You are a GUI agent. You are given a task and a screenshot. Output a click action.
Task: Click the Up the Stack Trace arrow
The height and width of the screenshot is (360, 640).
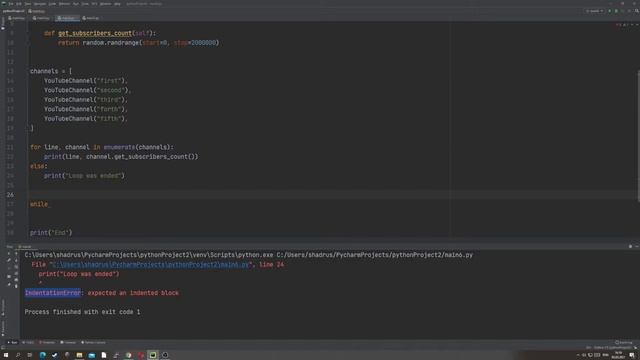(16, 254)
